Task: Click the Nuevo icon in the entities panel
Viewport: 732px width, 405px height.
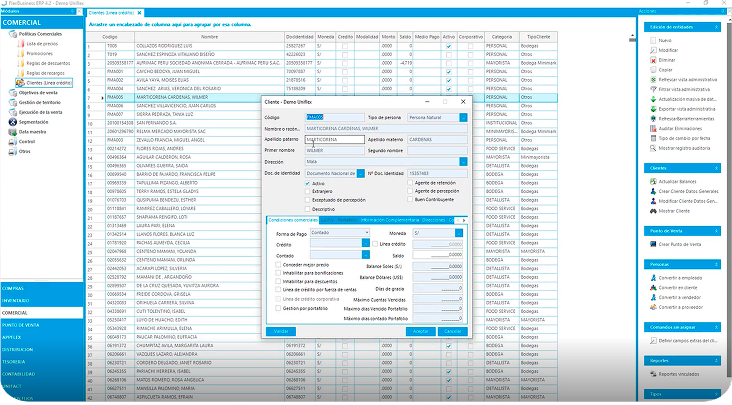Action: 651,38
